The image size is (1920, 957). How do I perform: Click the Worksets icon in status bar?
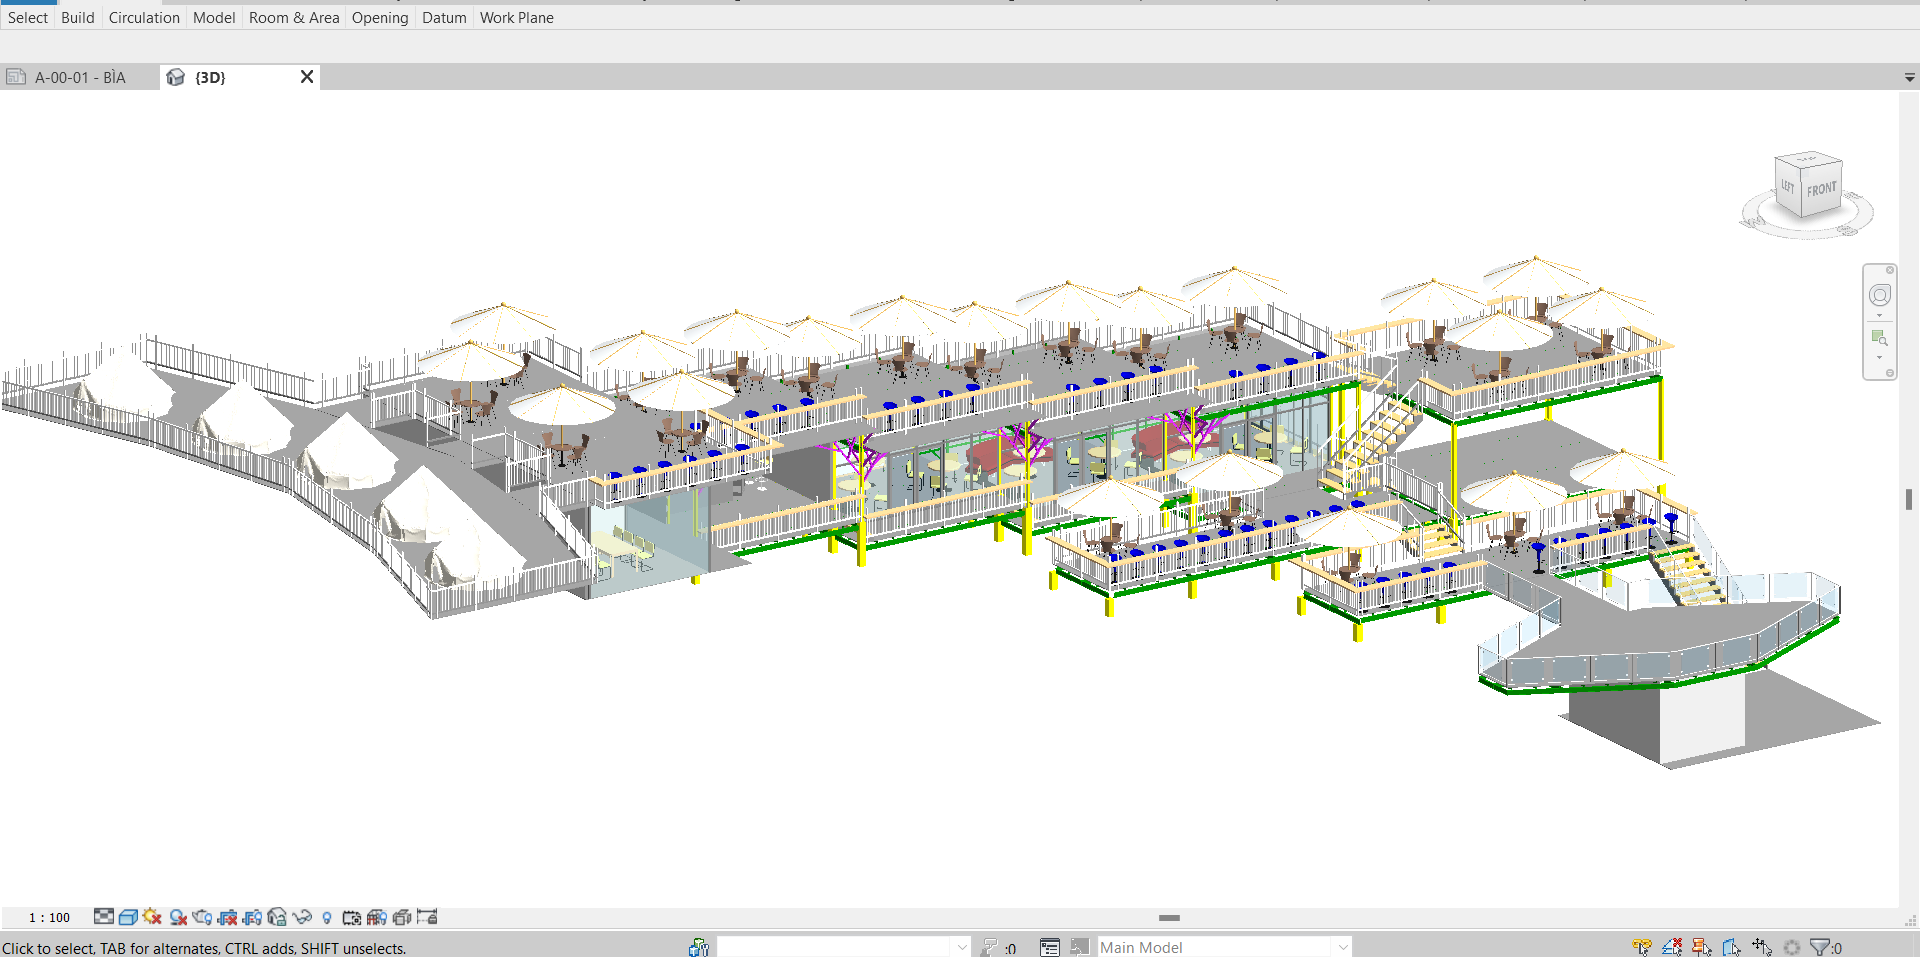(x=698, y=947)
